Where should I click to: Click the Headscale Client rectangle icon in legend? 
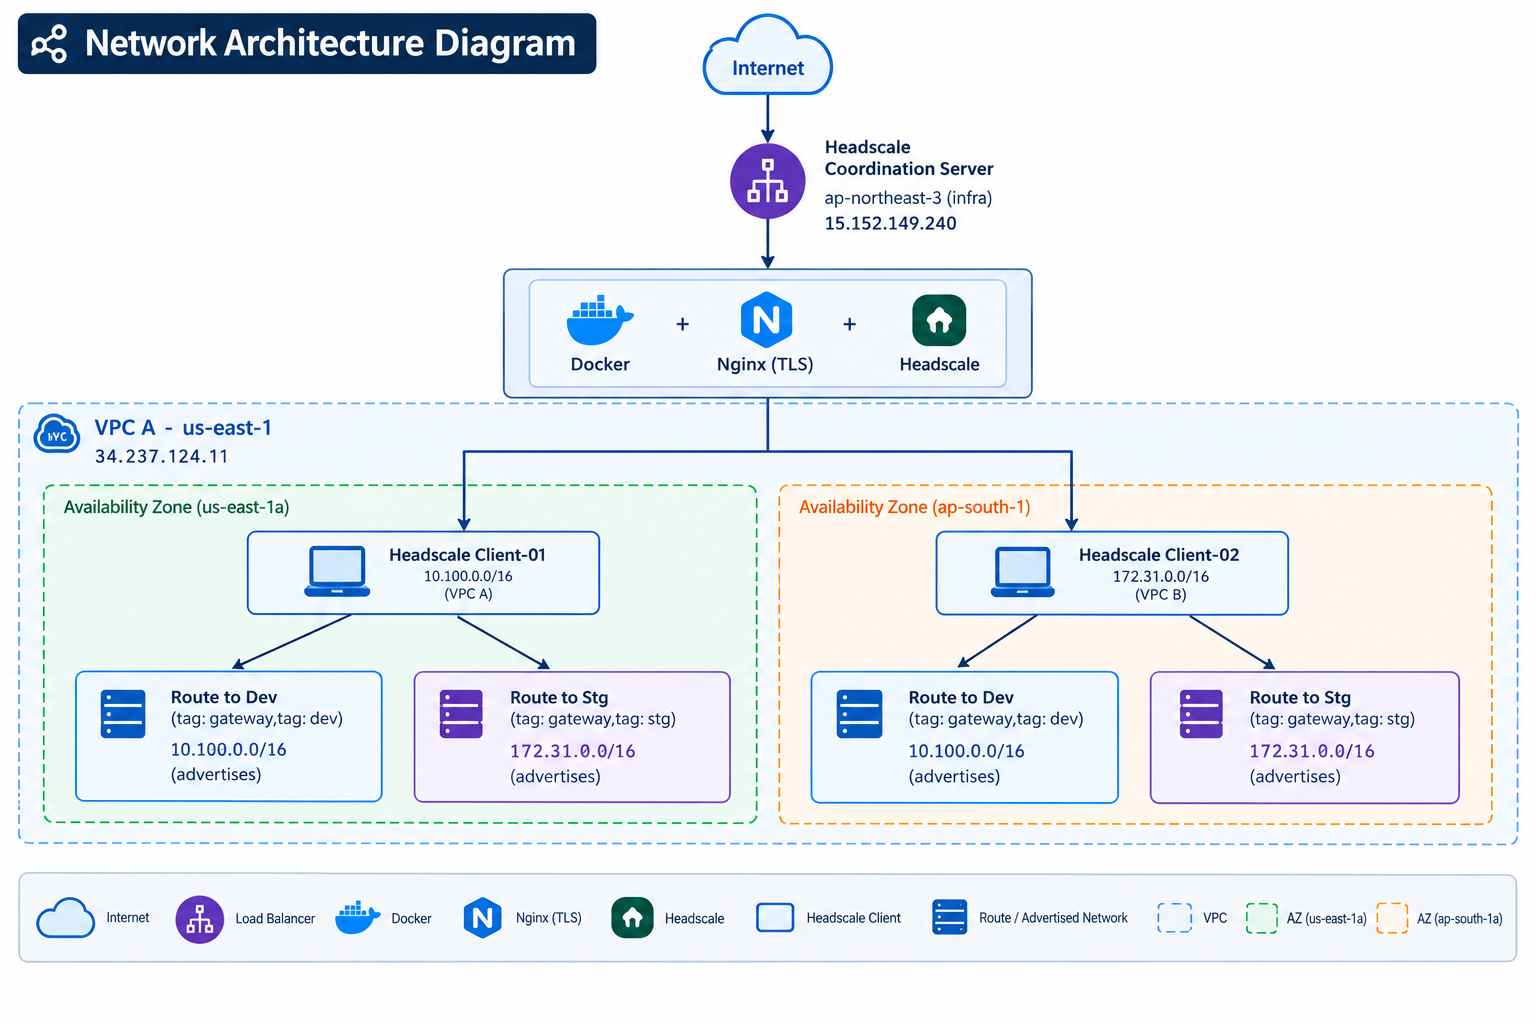[775, 918]
